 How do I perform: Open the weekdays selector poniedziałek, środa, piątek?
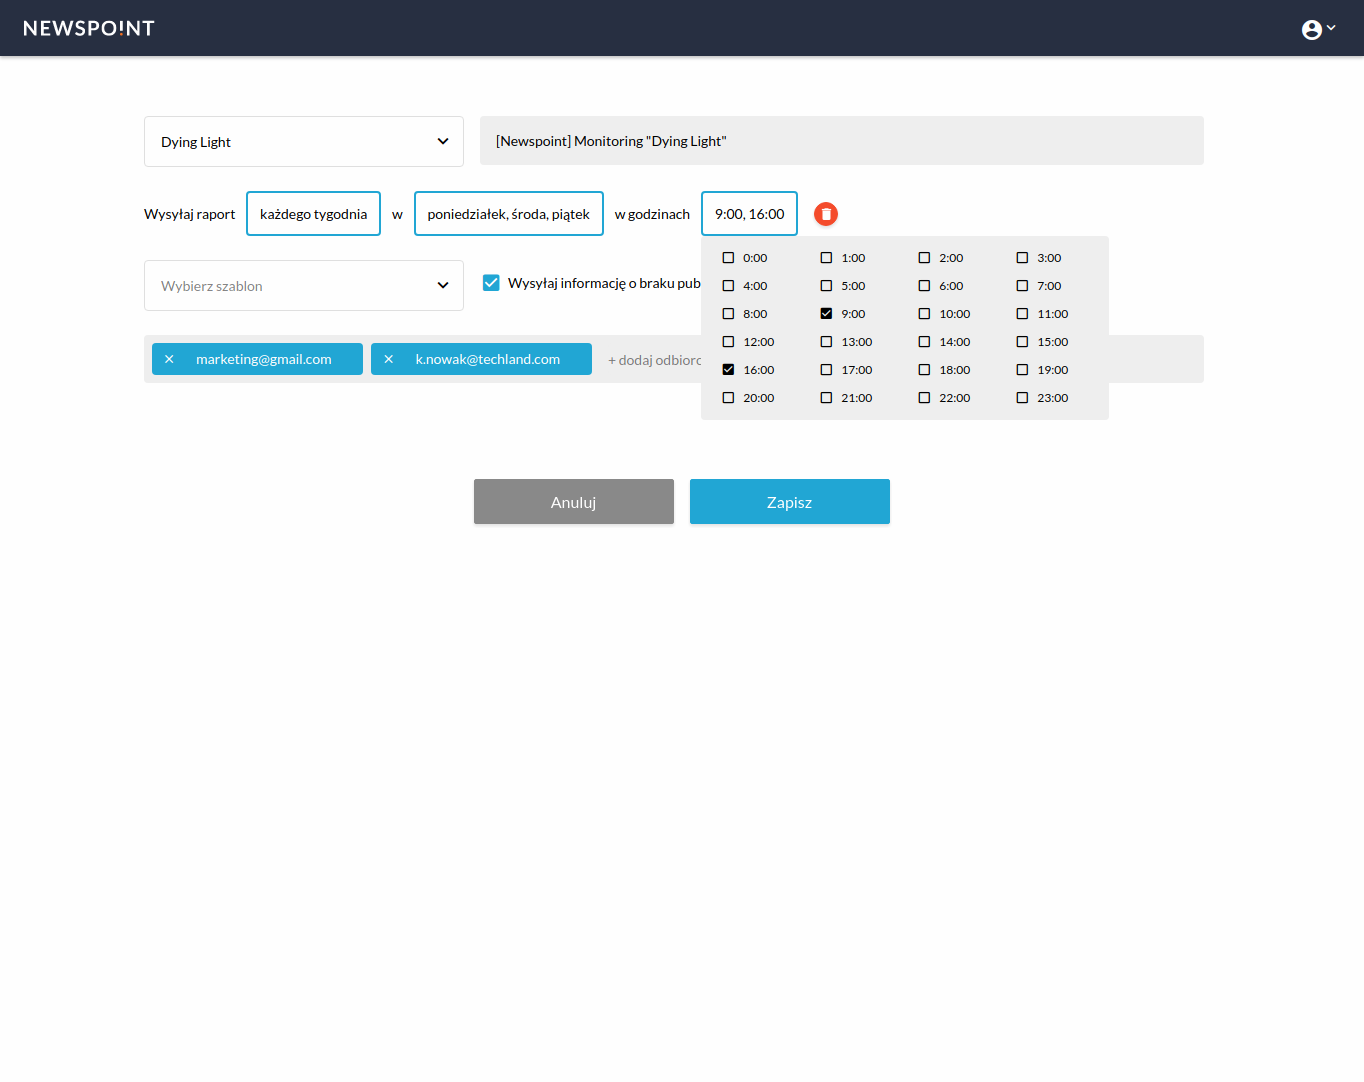(x=508, y=214)
